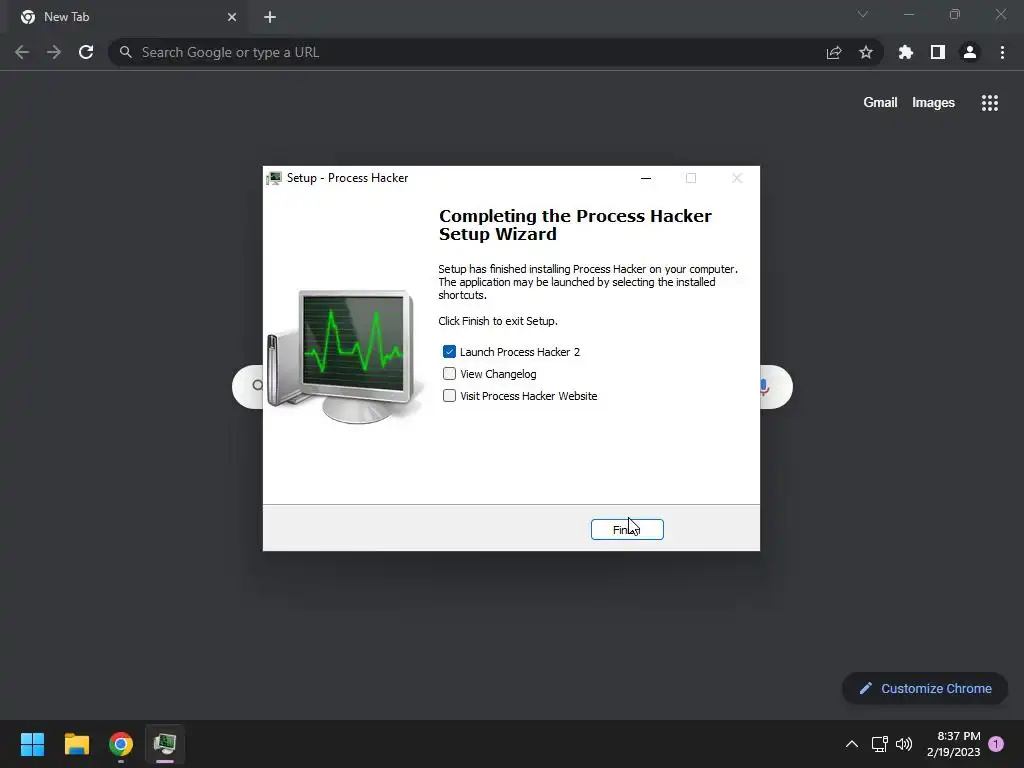Viewport: 1024px width, 768px height.
Task: Close the New Tab tab
Action: tap(232, 17)
